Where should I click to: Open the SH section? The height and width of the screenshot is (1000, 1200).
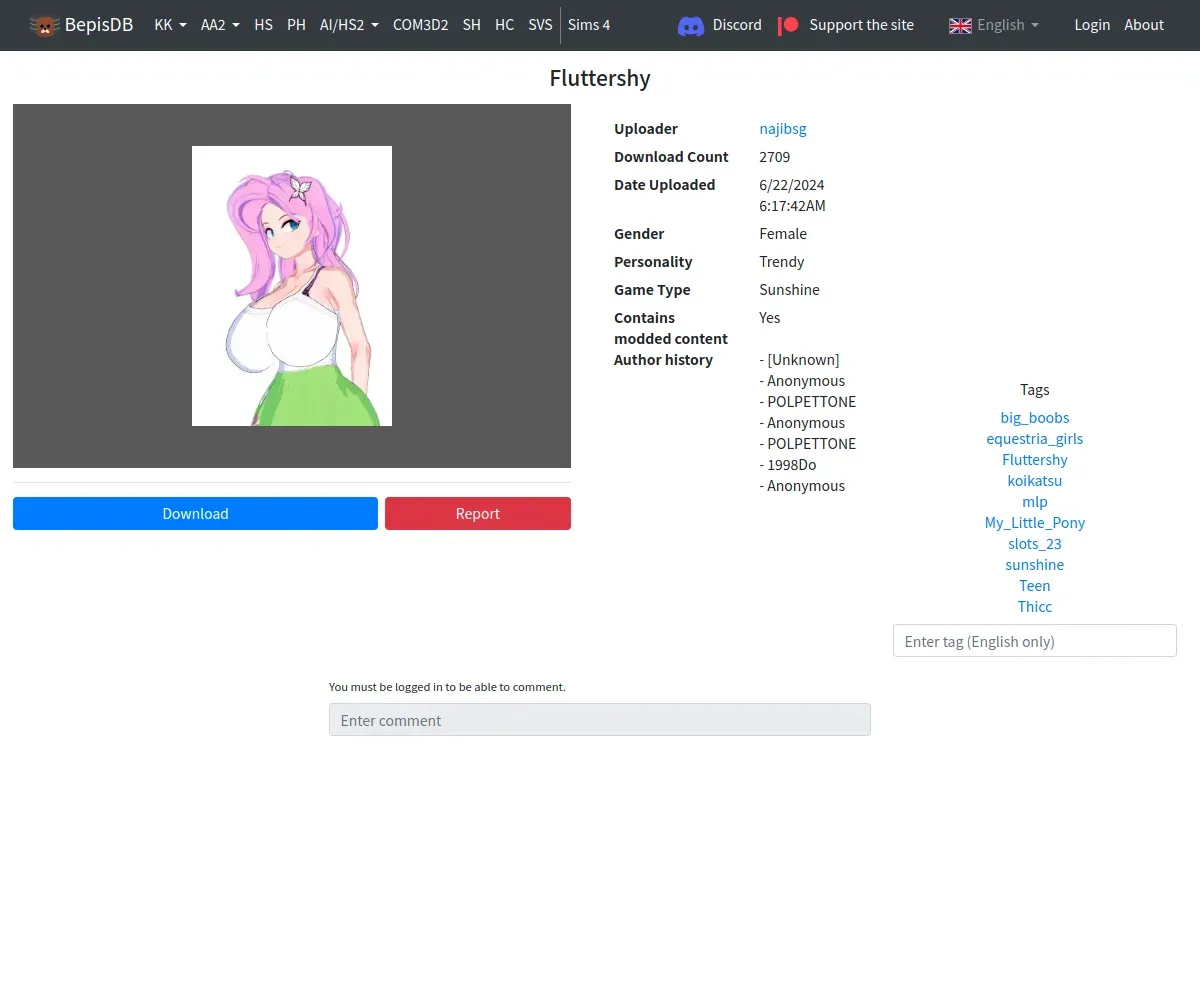click(471, 25)
